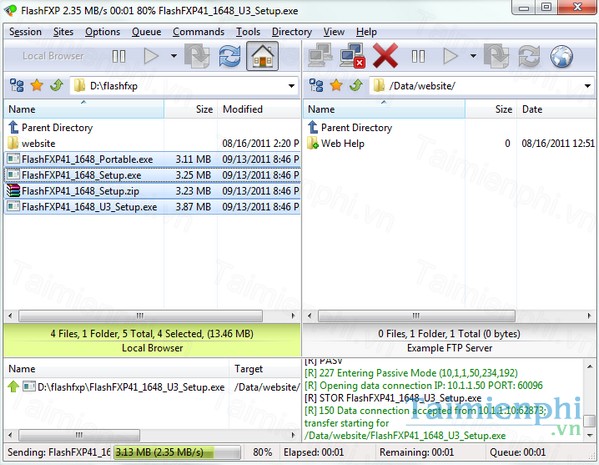Open the View menu
The height and width of the screenshot is (465, 599).
(x=334, y=32)
